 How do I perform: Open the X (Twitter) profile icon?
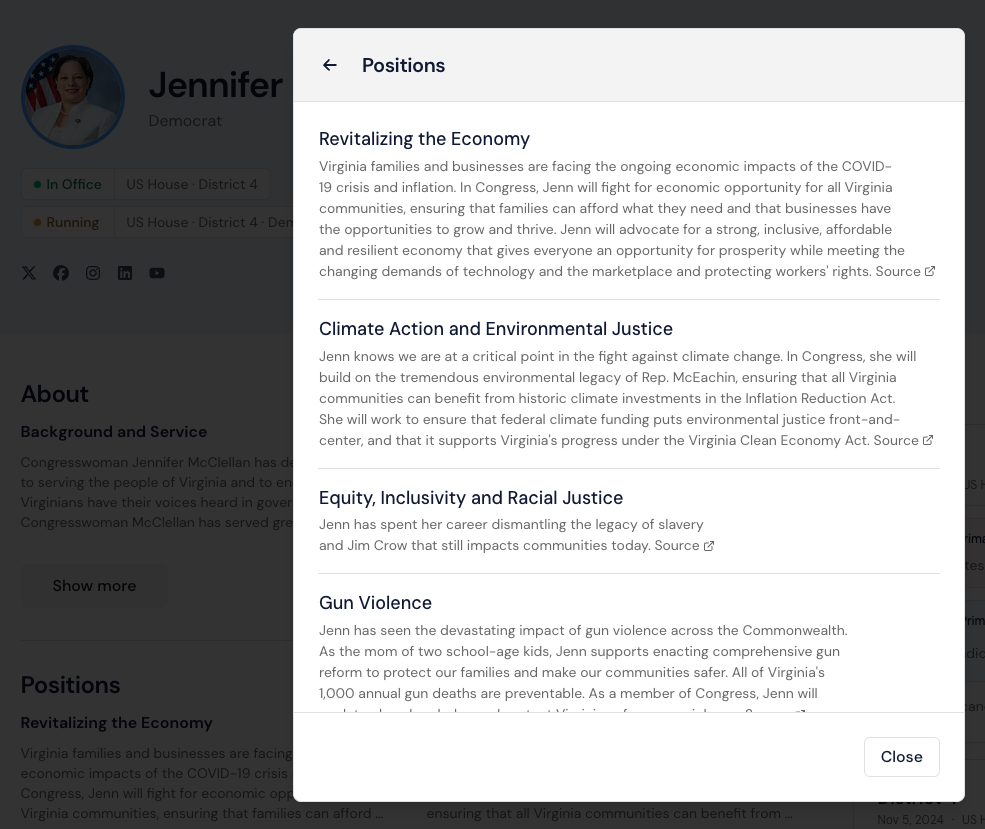[29, 273]
